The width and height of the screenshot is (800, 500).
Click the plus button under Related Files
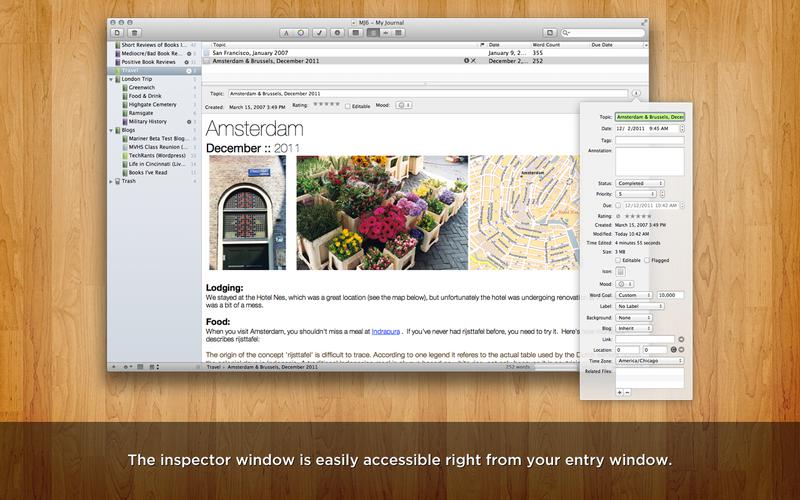click(x=619, y=392)
